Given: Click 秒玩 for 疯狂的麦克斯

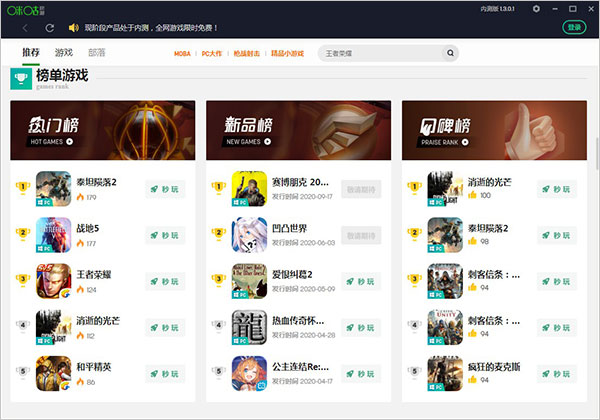Looking at the screenshot, I should [x=557, y=374].
